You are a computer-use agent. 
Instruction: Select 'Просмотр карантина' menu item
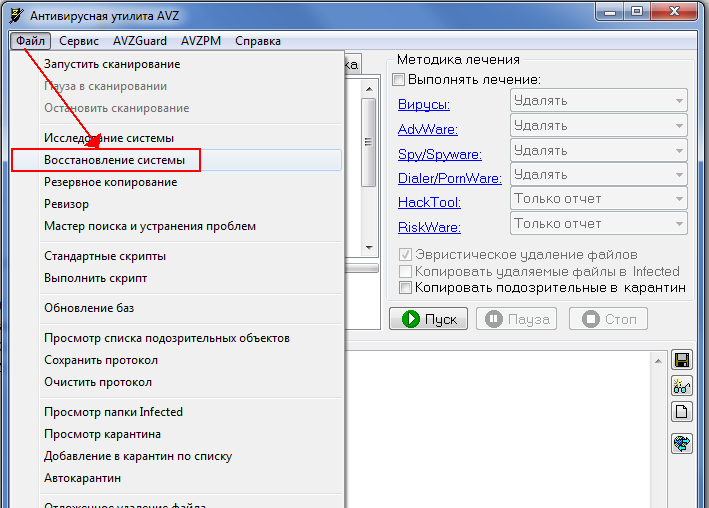(176, 434)
